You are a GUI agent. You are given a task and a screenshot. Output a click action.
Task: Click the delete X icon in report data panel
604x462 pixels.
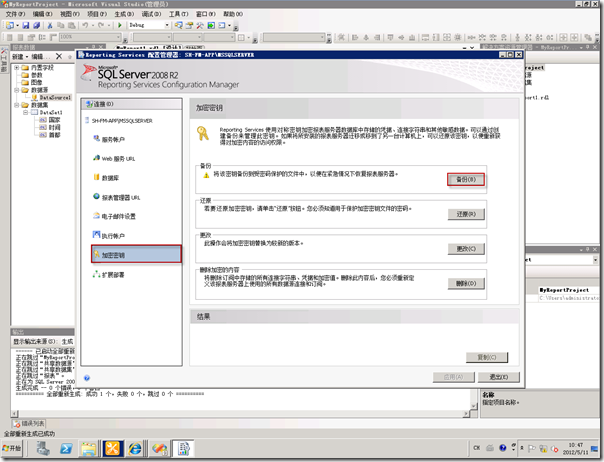(59, 56)
